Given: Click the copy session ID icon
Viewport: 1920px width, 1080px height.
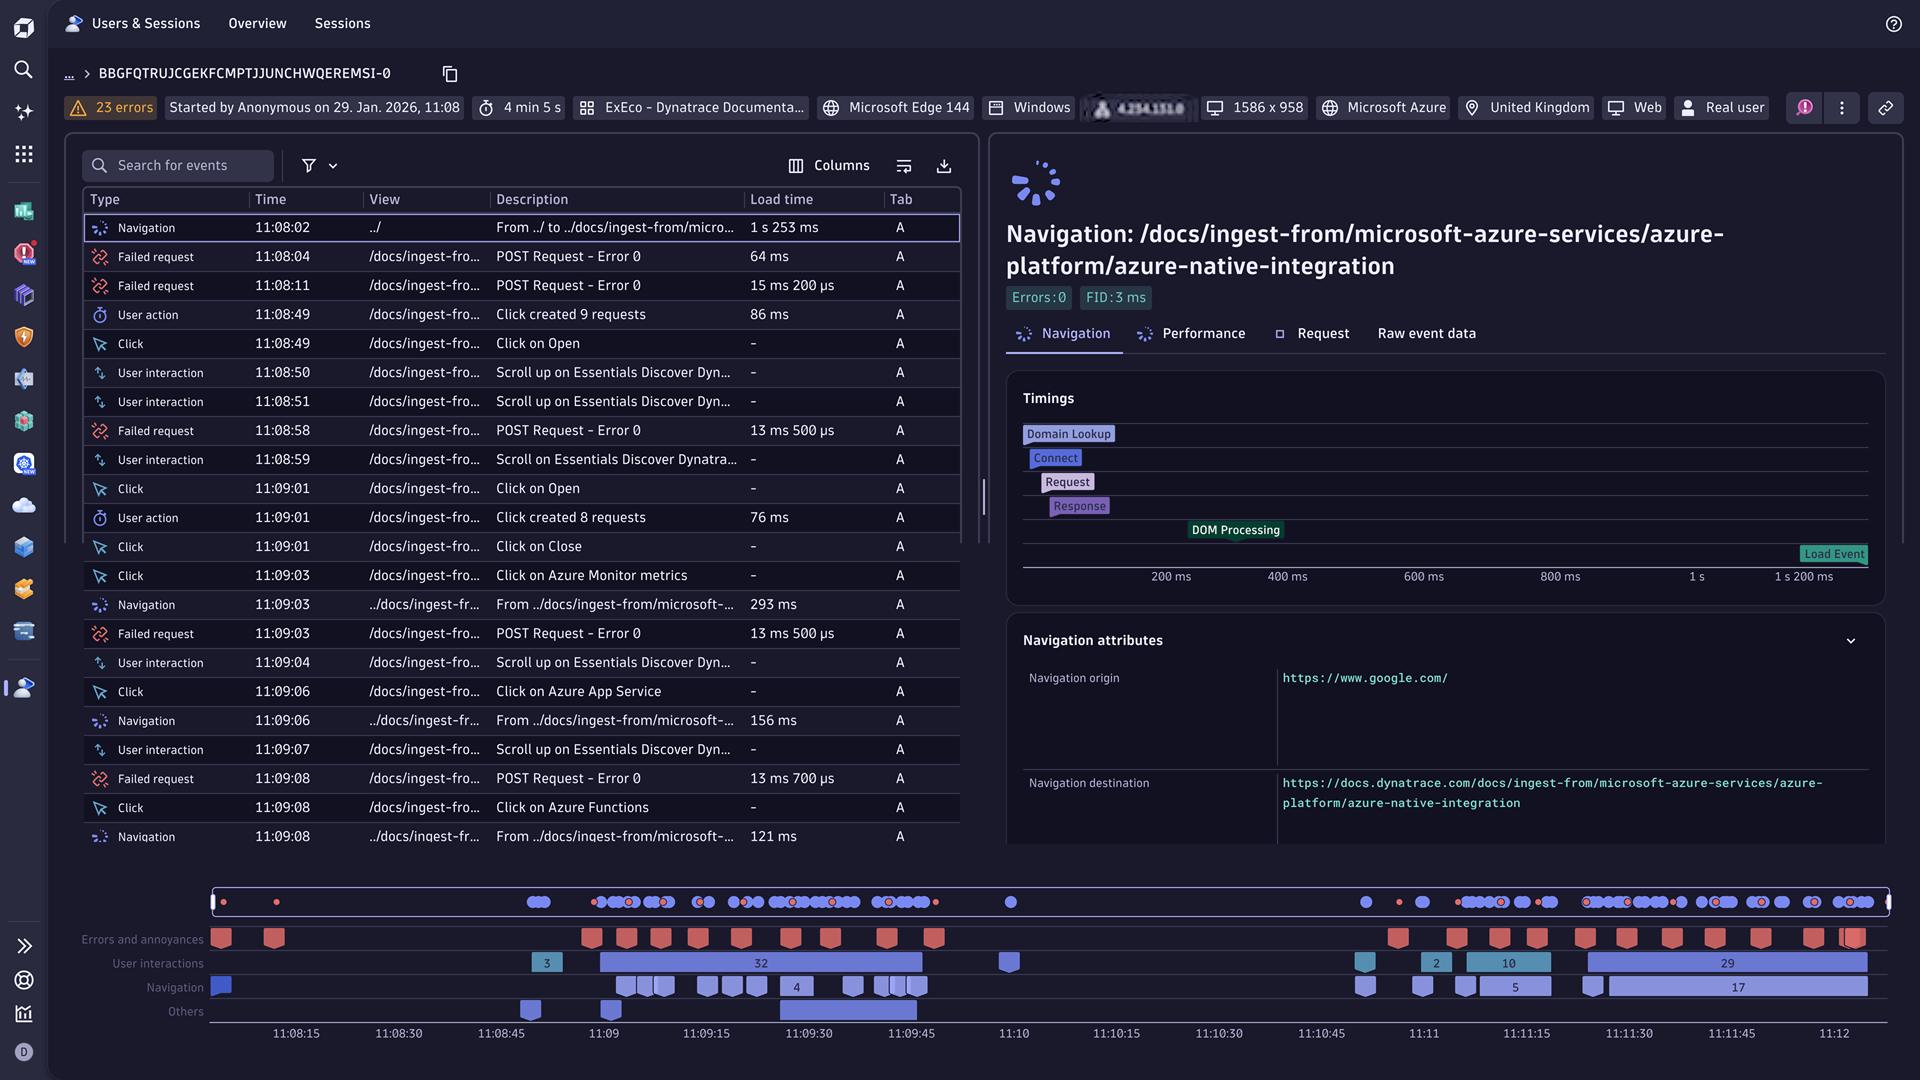Looking at the screenshot, I should 449,73.
